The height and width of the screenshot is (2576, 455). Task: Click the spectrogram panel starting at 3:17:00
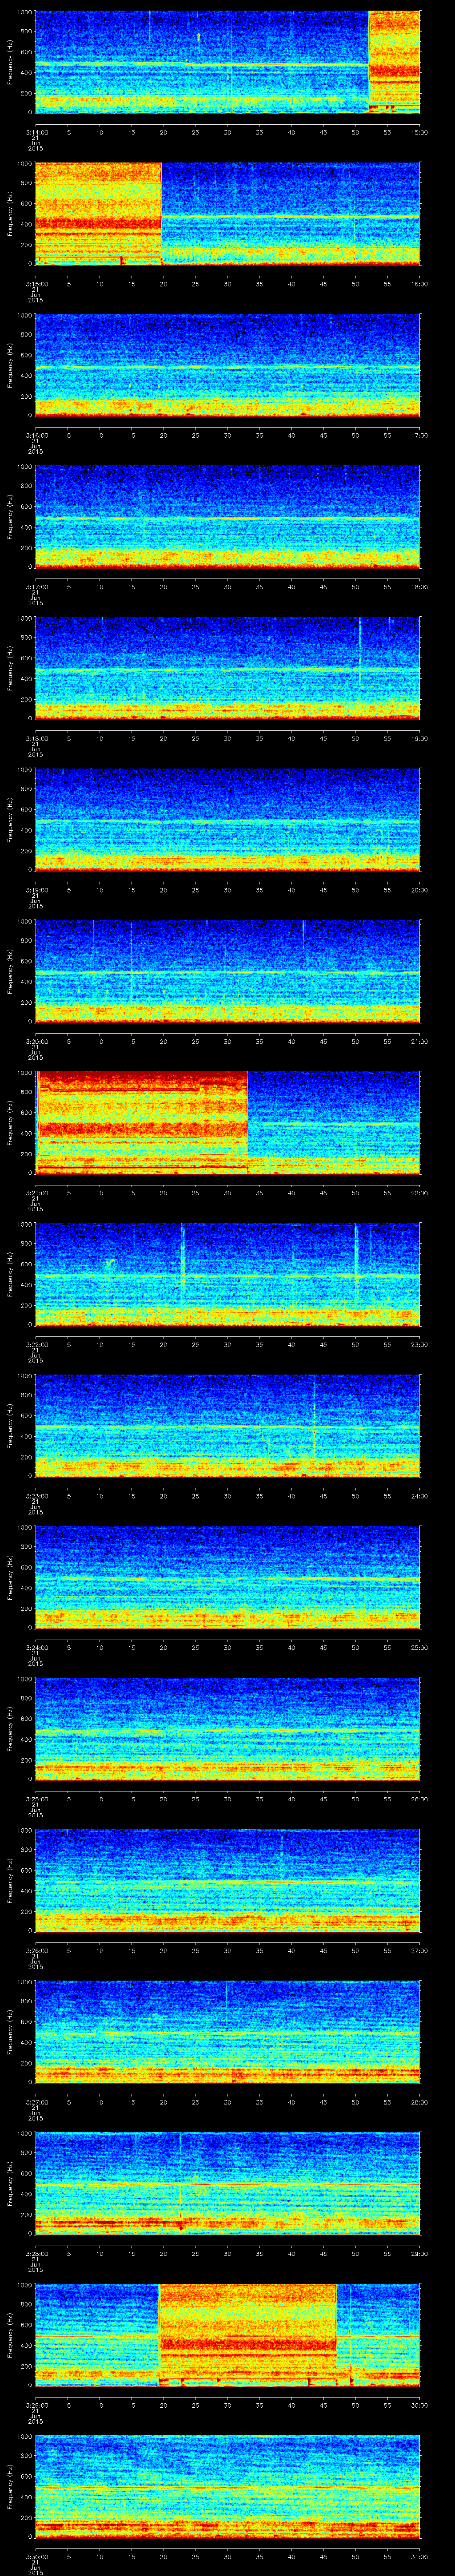coord(227,516)
